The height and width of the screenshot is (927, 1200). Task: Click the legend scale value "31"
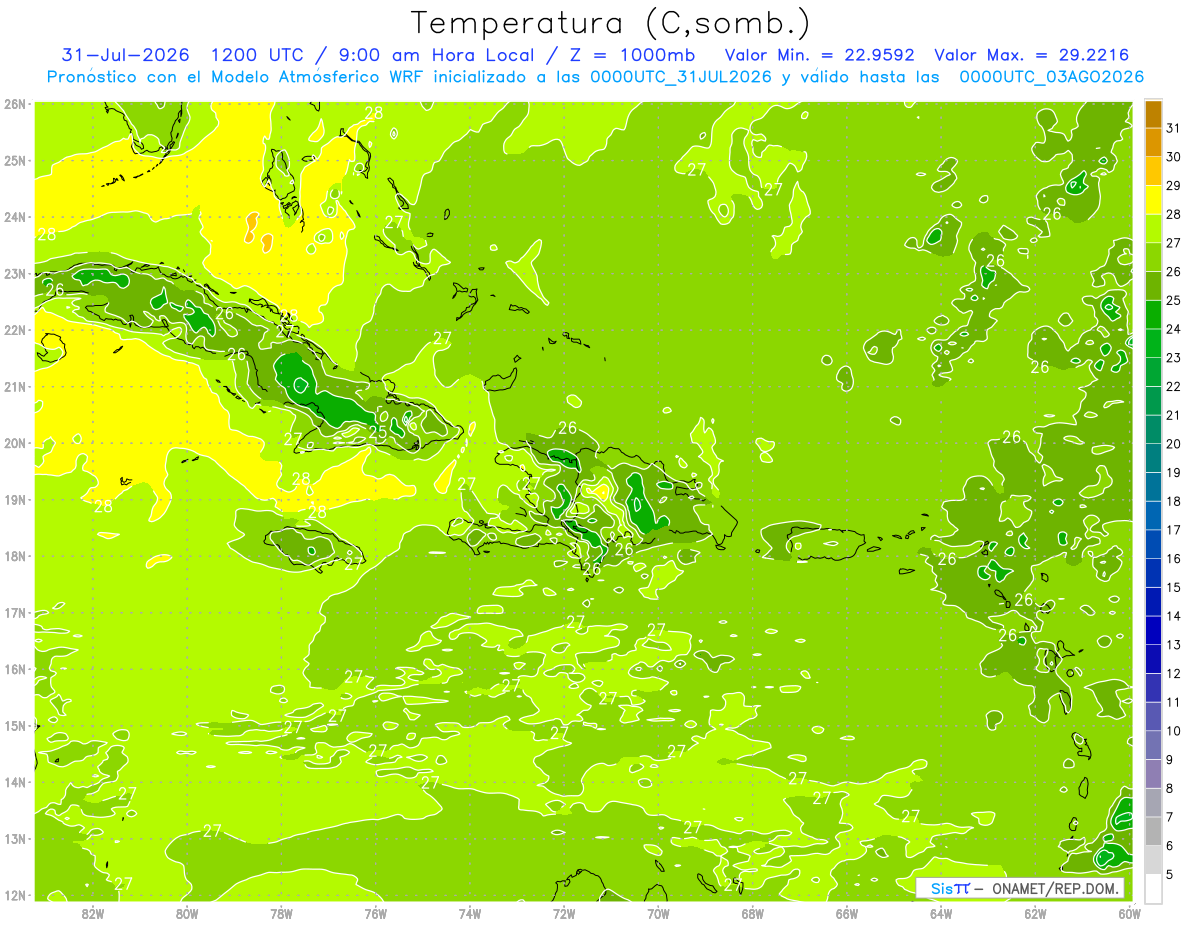(x=1174, y=129)
